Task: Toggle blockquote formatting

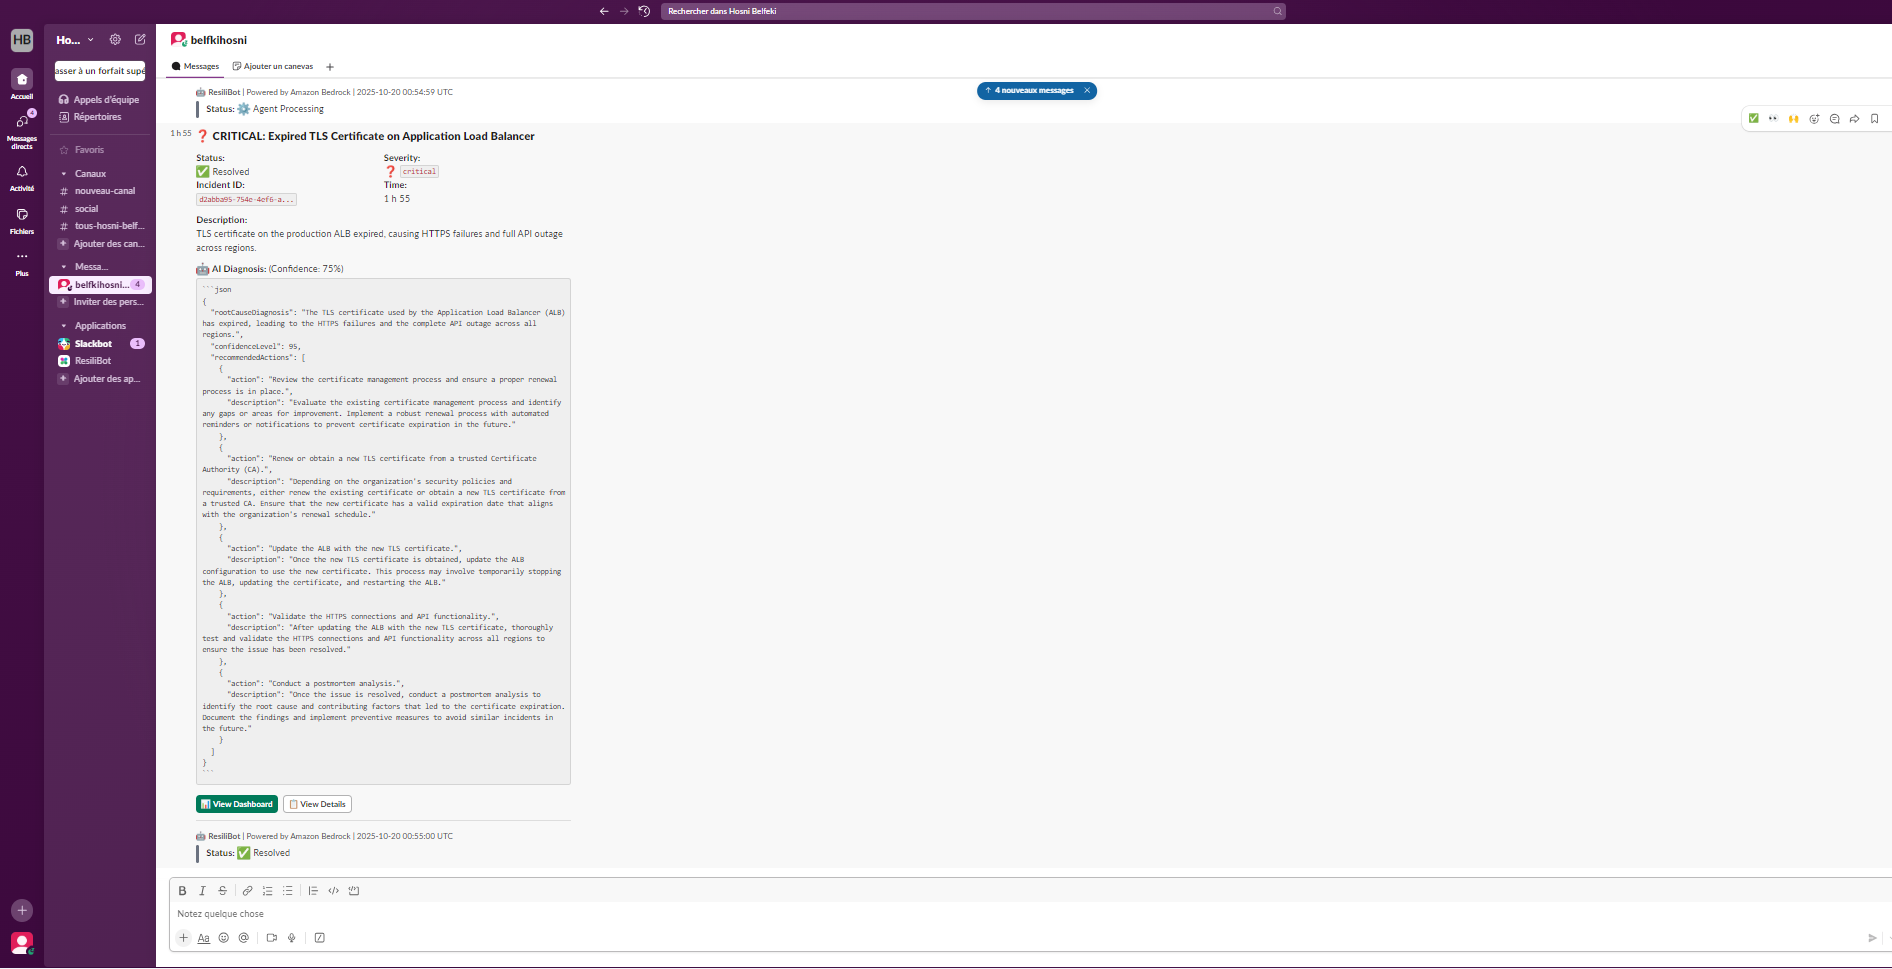Action: (x=313, y=891)
